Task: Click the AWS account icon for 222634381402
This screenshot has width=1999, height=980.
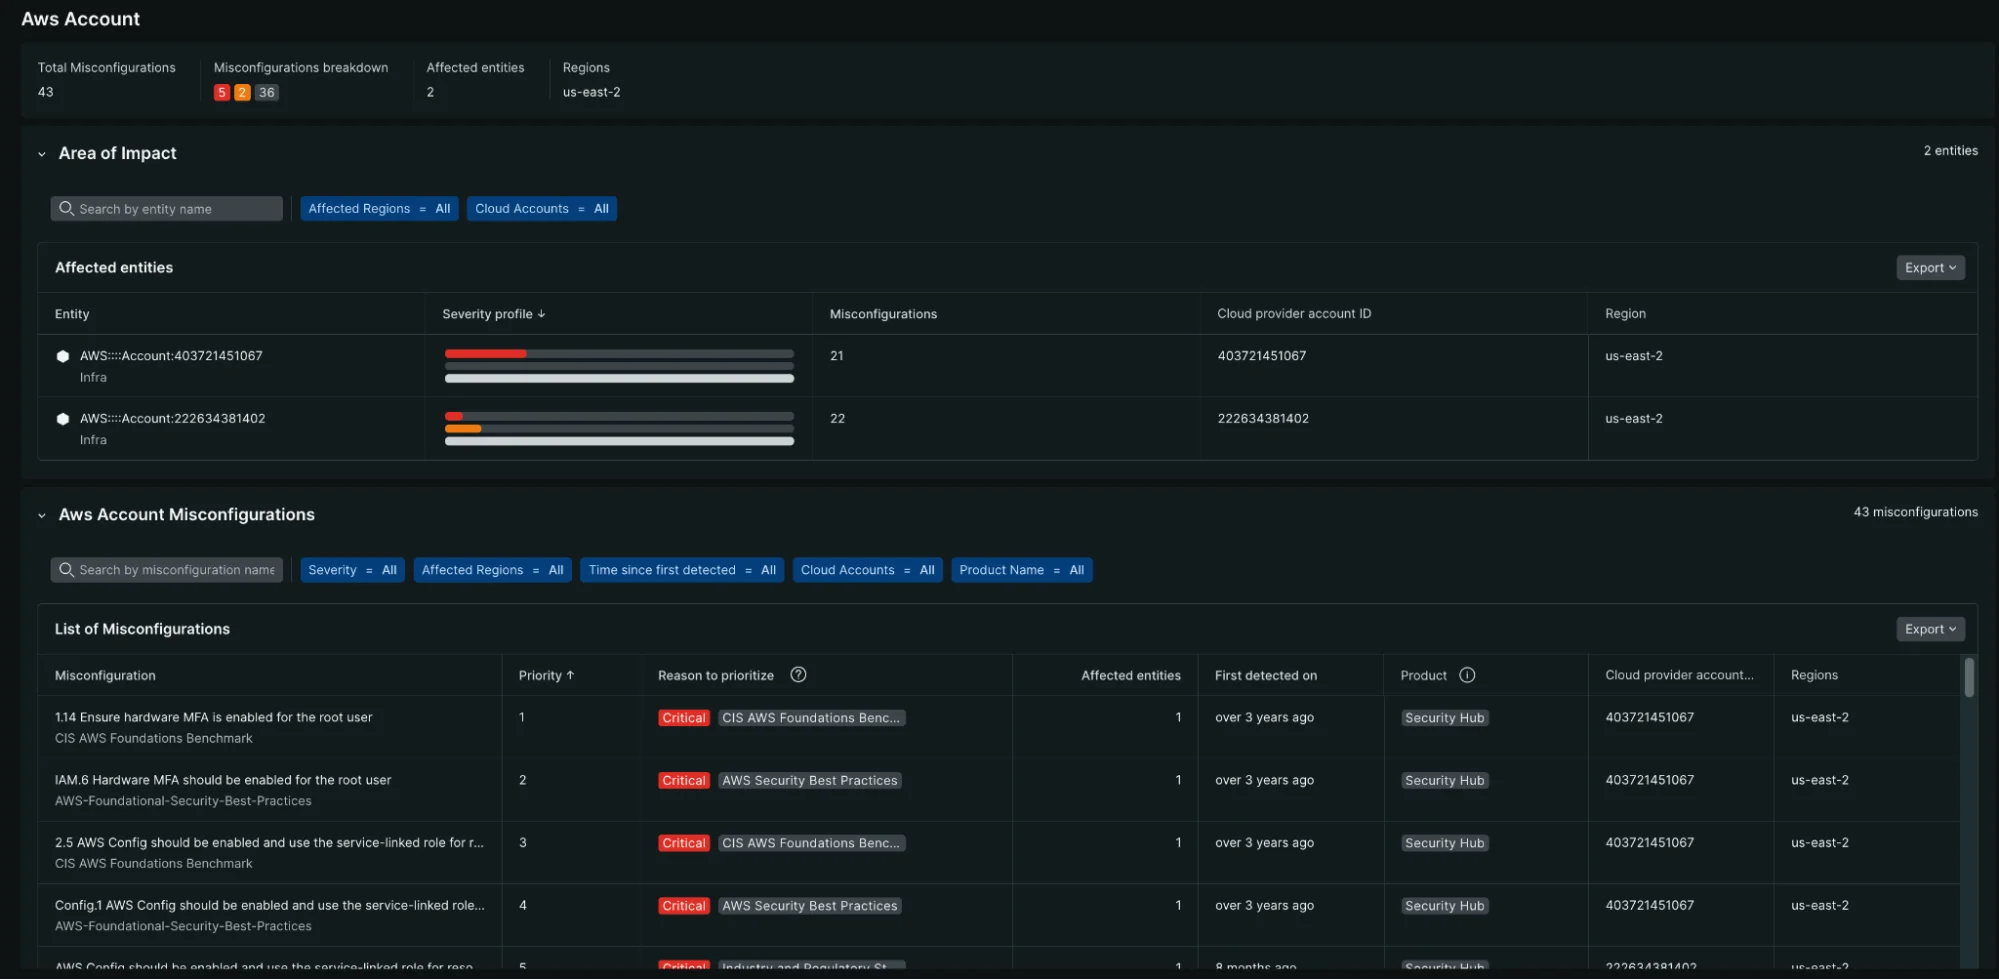Action: pos(62,418)
